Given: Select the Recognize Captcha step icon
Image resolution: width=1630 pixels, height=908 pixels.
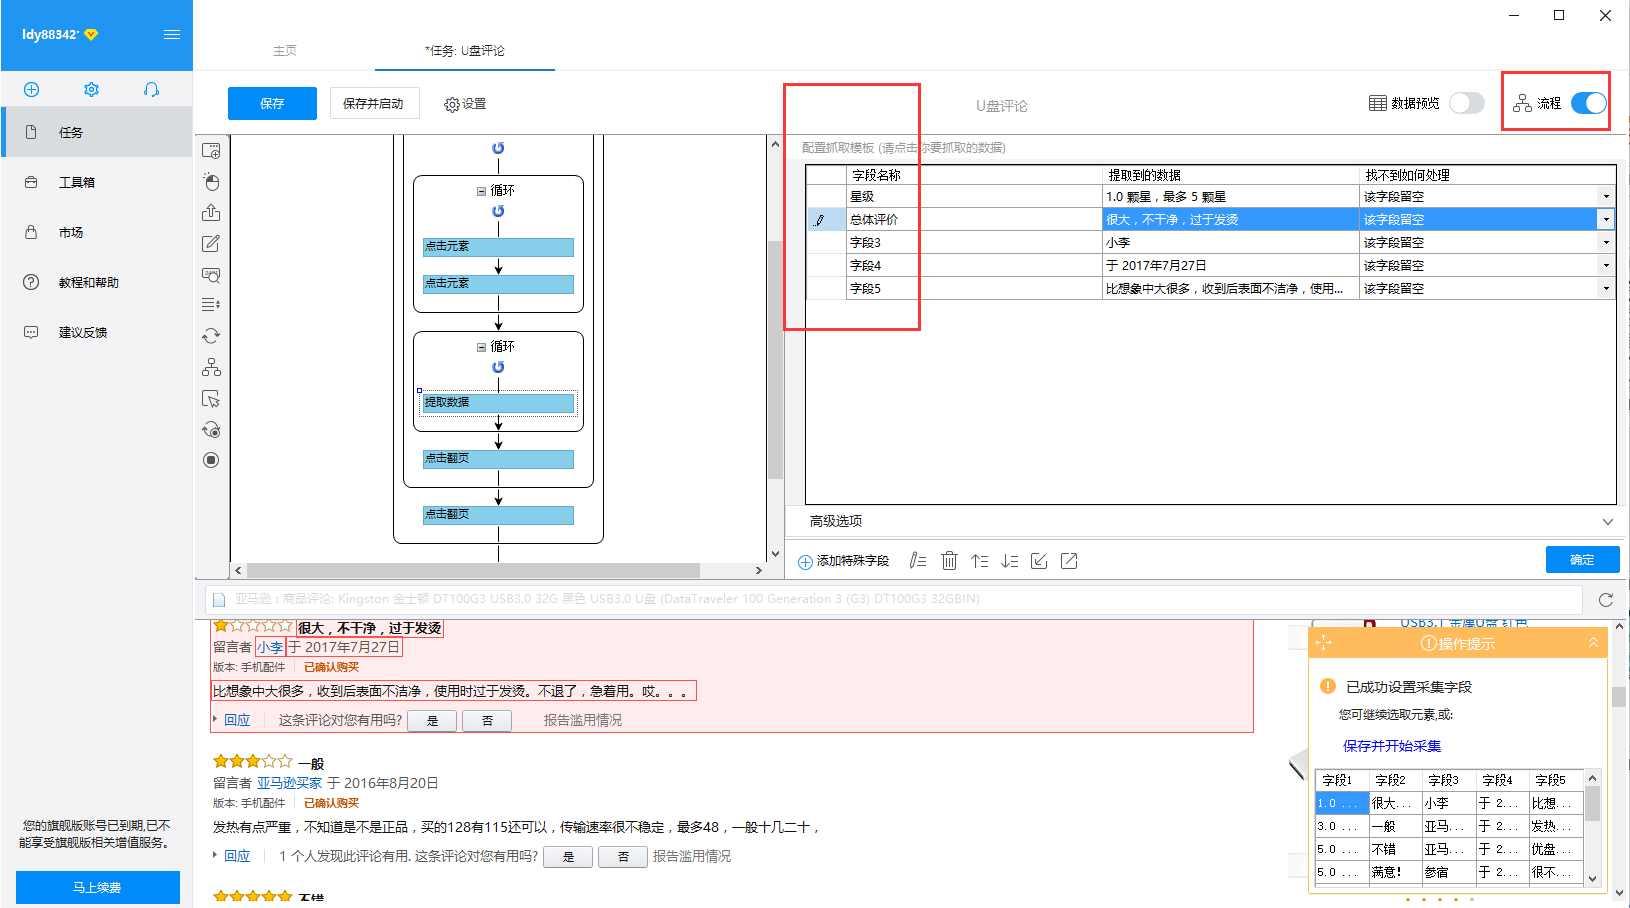Looking at the screenshot, I should (211, 275).
